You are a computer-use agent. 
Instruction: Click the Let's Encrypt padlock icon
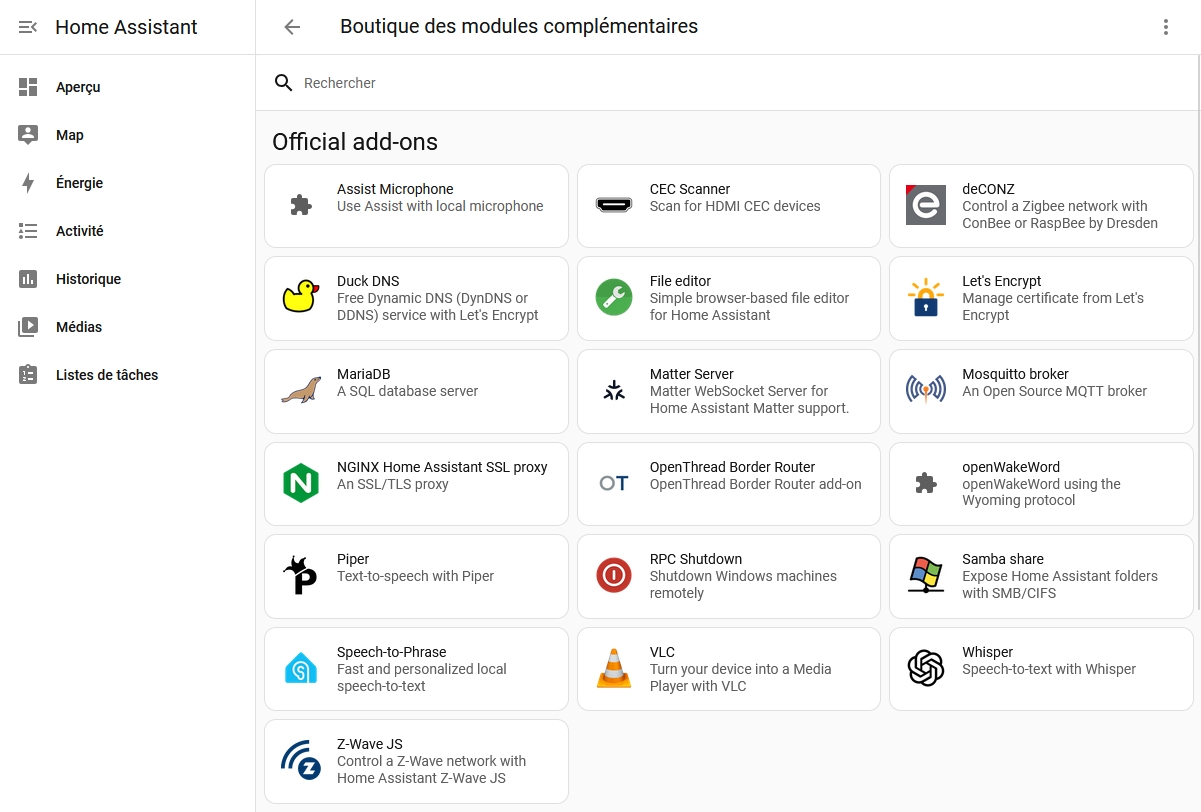926,297
